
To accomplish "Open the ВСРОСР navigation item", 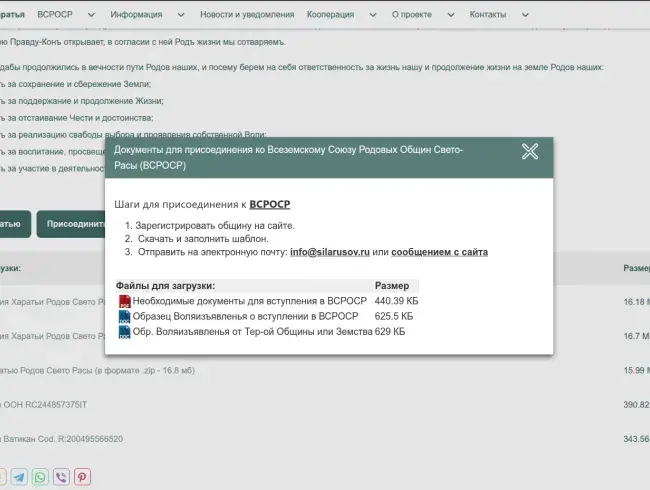I will click(x=55, y=15).
